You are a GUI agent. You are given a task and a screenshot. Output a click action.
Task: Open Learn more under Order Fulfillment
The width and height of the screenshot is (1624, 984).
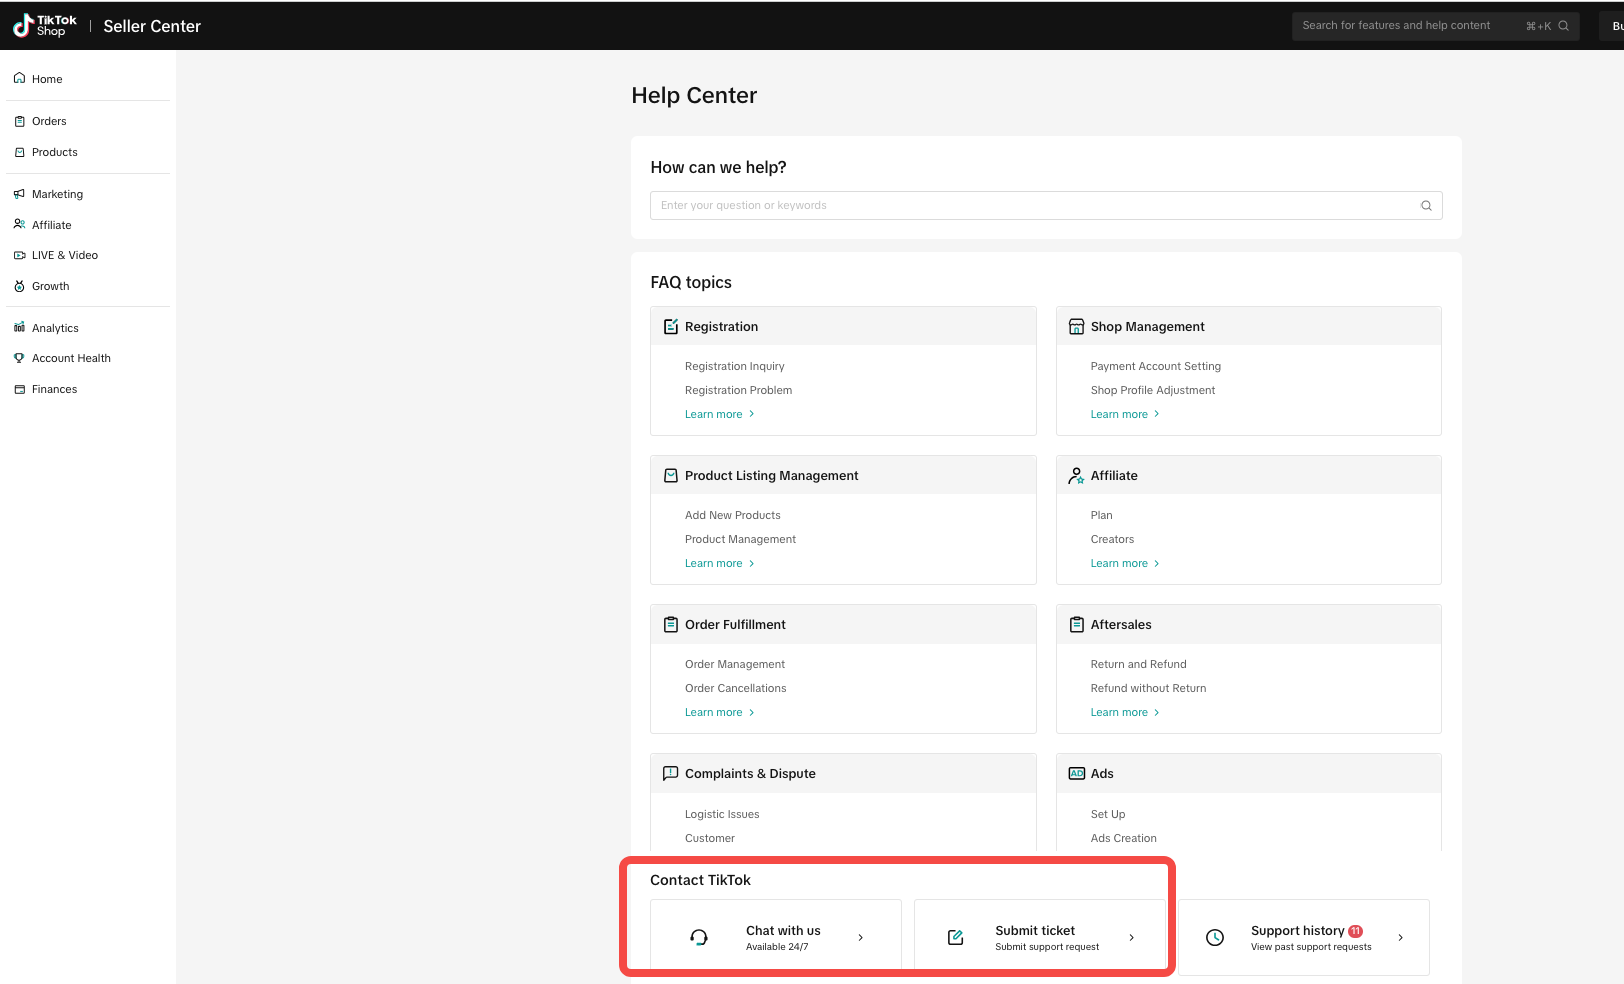[720, 713]
